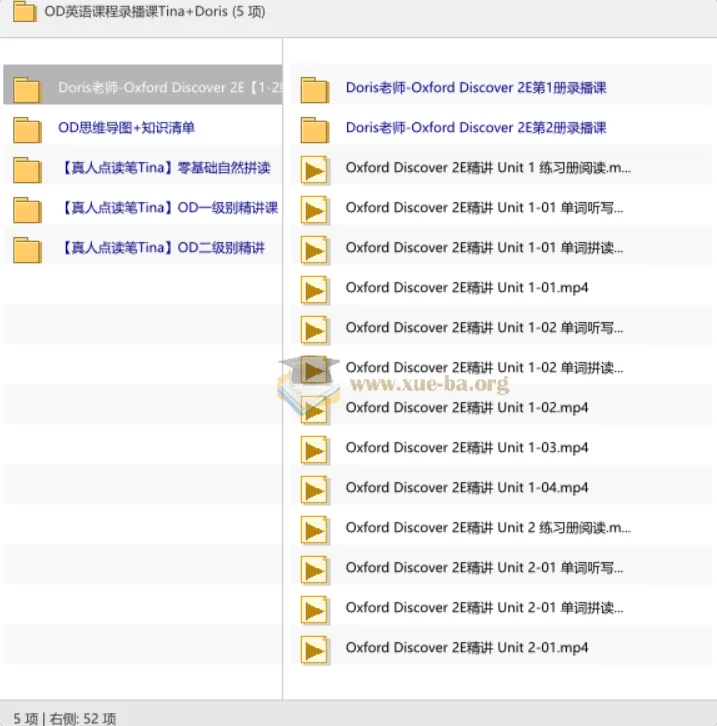Image resolution: width=717 pixels, height=726 pixels.
Task: Open Doris老师-Oxford Discover 2E第2册录播课 folder name
Action: (x=476, y=127)
